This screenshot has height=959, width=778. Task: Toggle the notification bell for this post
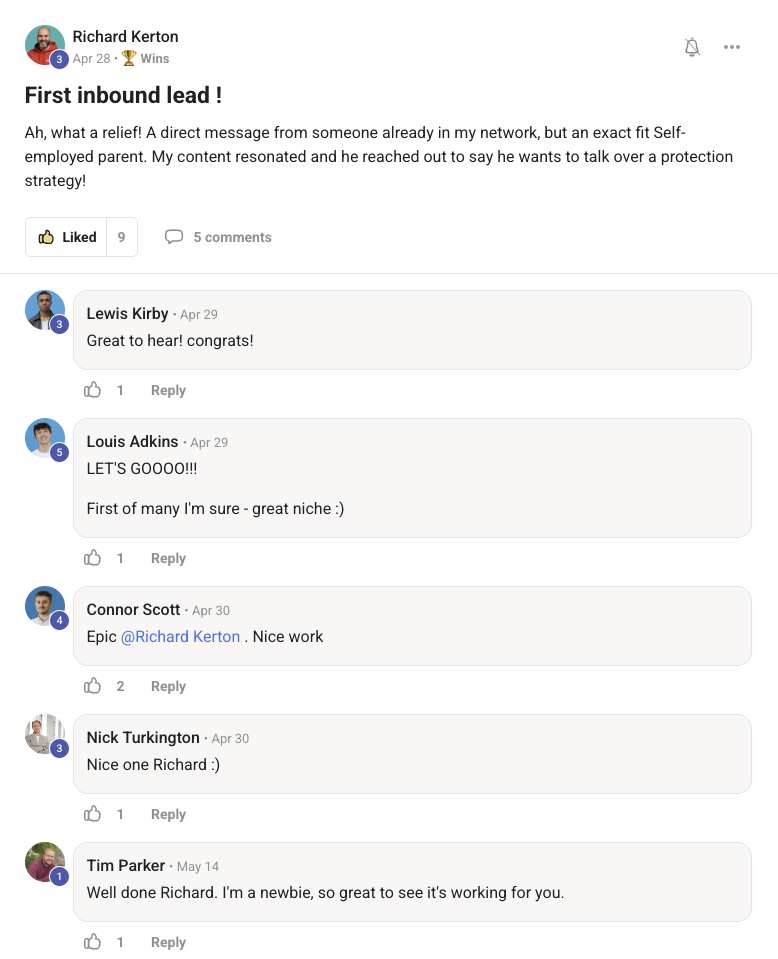pos(692,47)
